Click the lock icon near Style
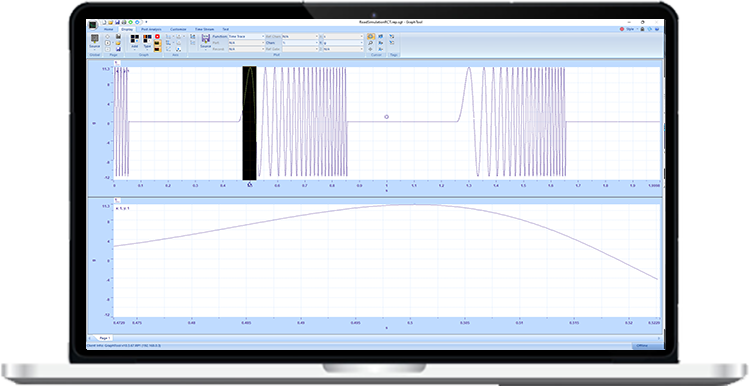749x386 pixels. point(642,29)
